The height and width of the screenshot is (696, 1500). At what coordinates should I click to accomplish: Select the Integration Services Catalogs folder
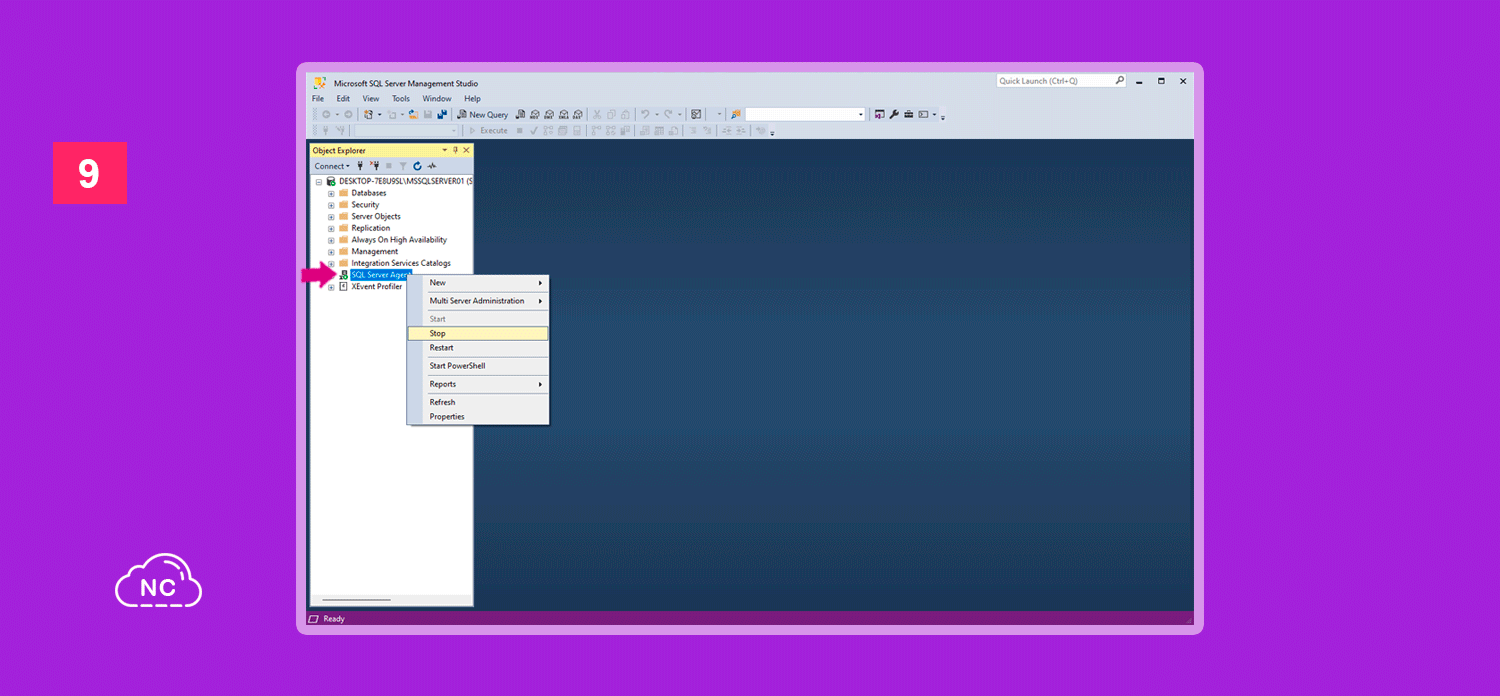[401, 263]
